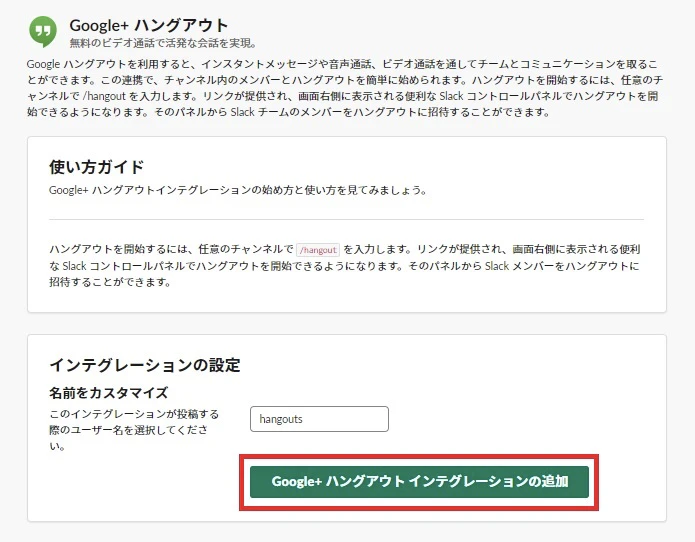Click the インテグレーションの設定 heading
695x542 pixels.
144,365
